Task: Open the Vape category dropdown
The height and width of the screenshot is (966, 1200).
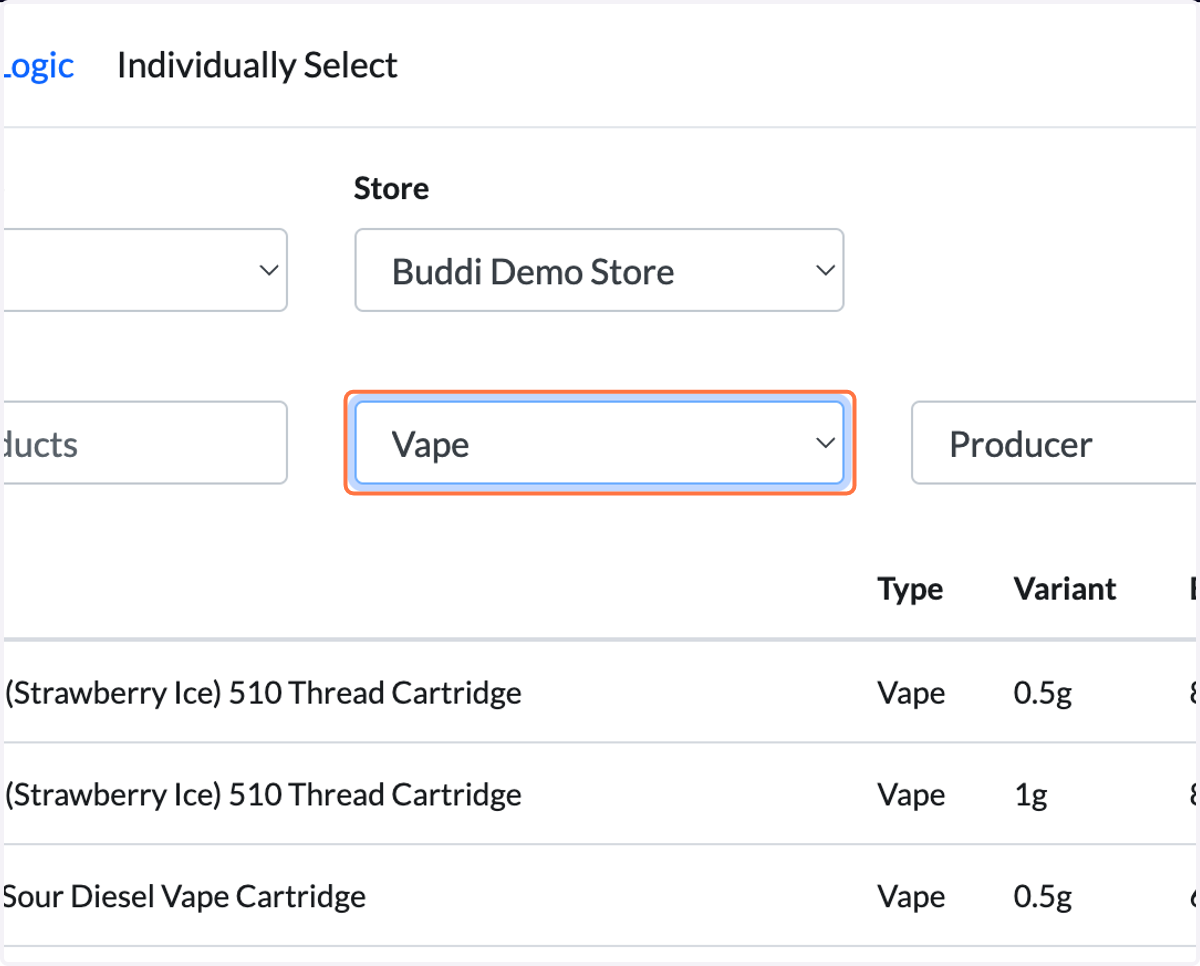Action: point(599,443)
